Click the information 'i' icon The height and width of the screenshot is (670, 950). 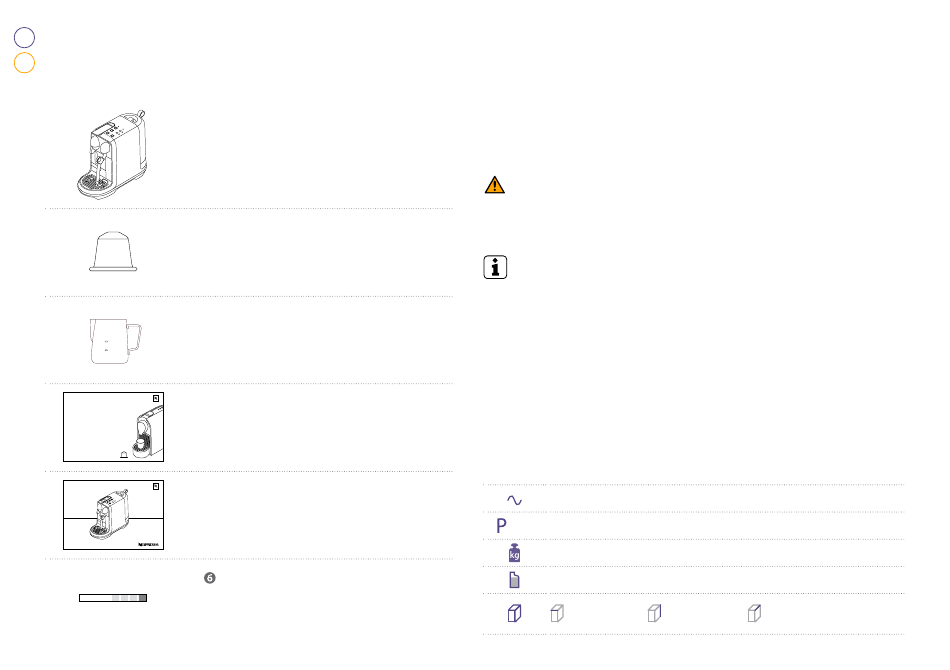pos(495,267)
